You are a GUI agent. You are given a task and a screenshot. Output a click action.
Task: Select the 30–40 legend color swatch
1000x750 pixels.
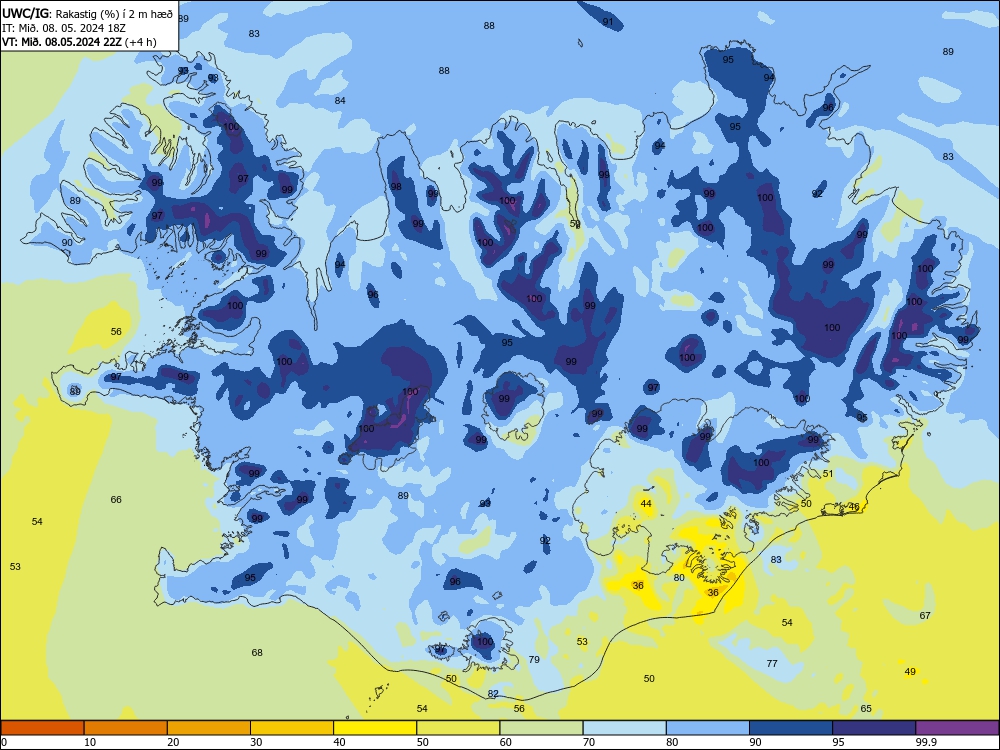point(292,728)
